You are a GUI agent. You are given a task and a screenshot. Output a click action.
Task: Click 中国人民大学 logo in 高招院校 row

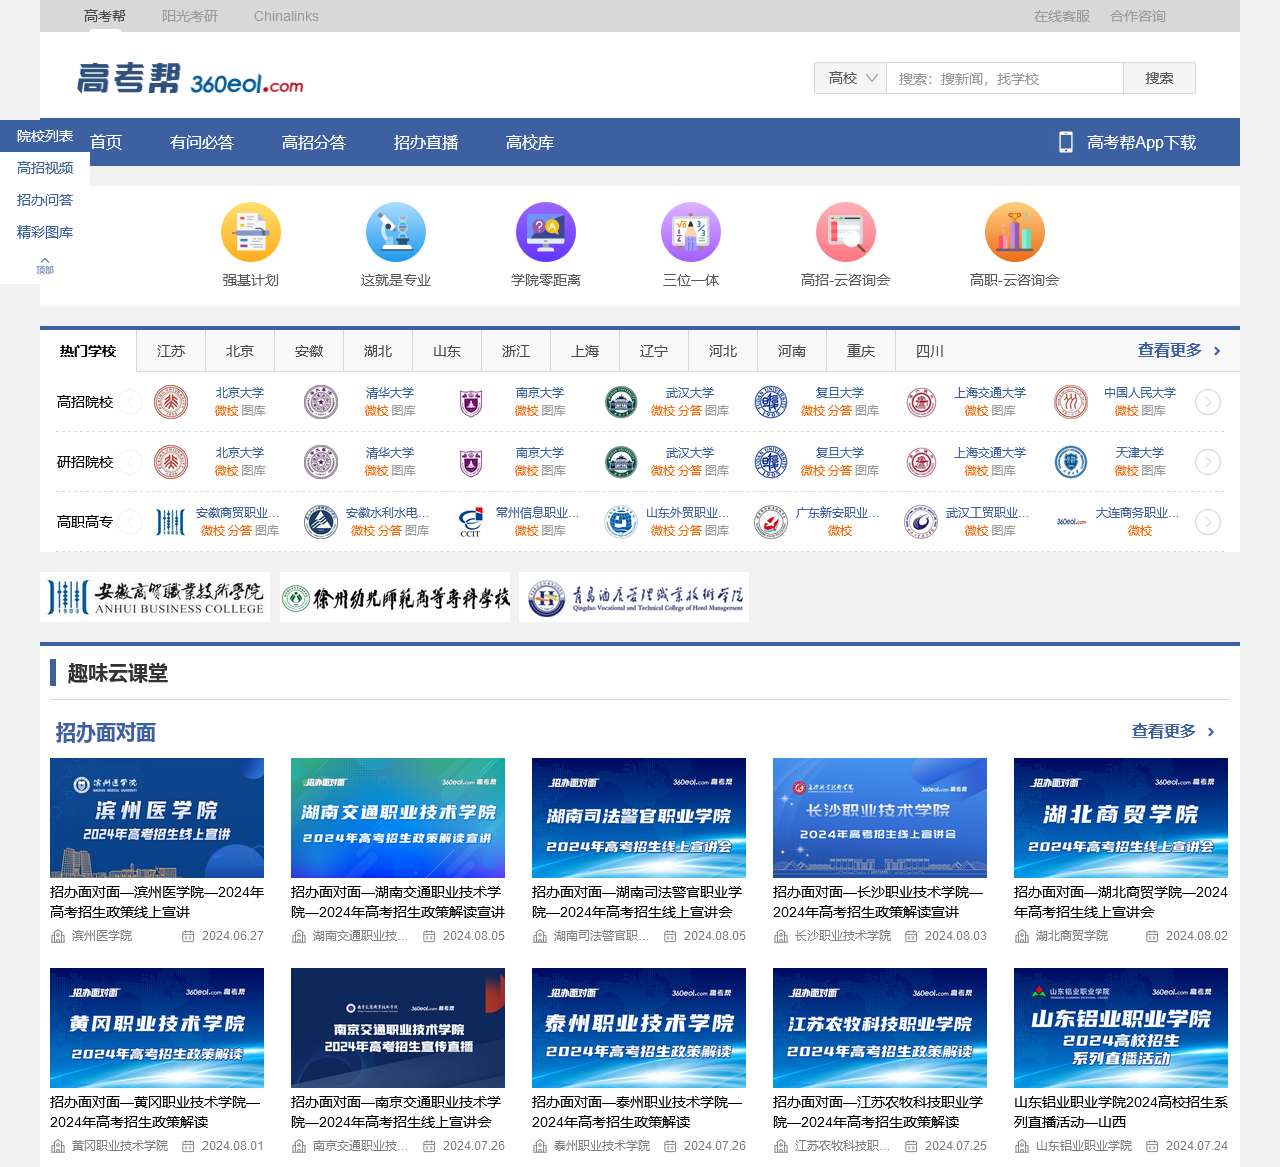tap(1071, 402)
